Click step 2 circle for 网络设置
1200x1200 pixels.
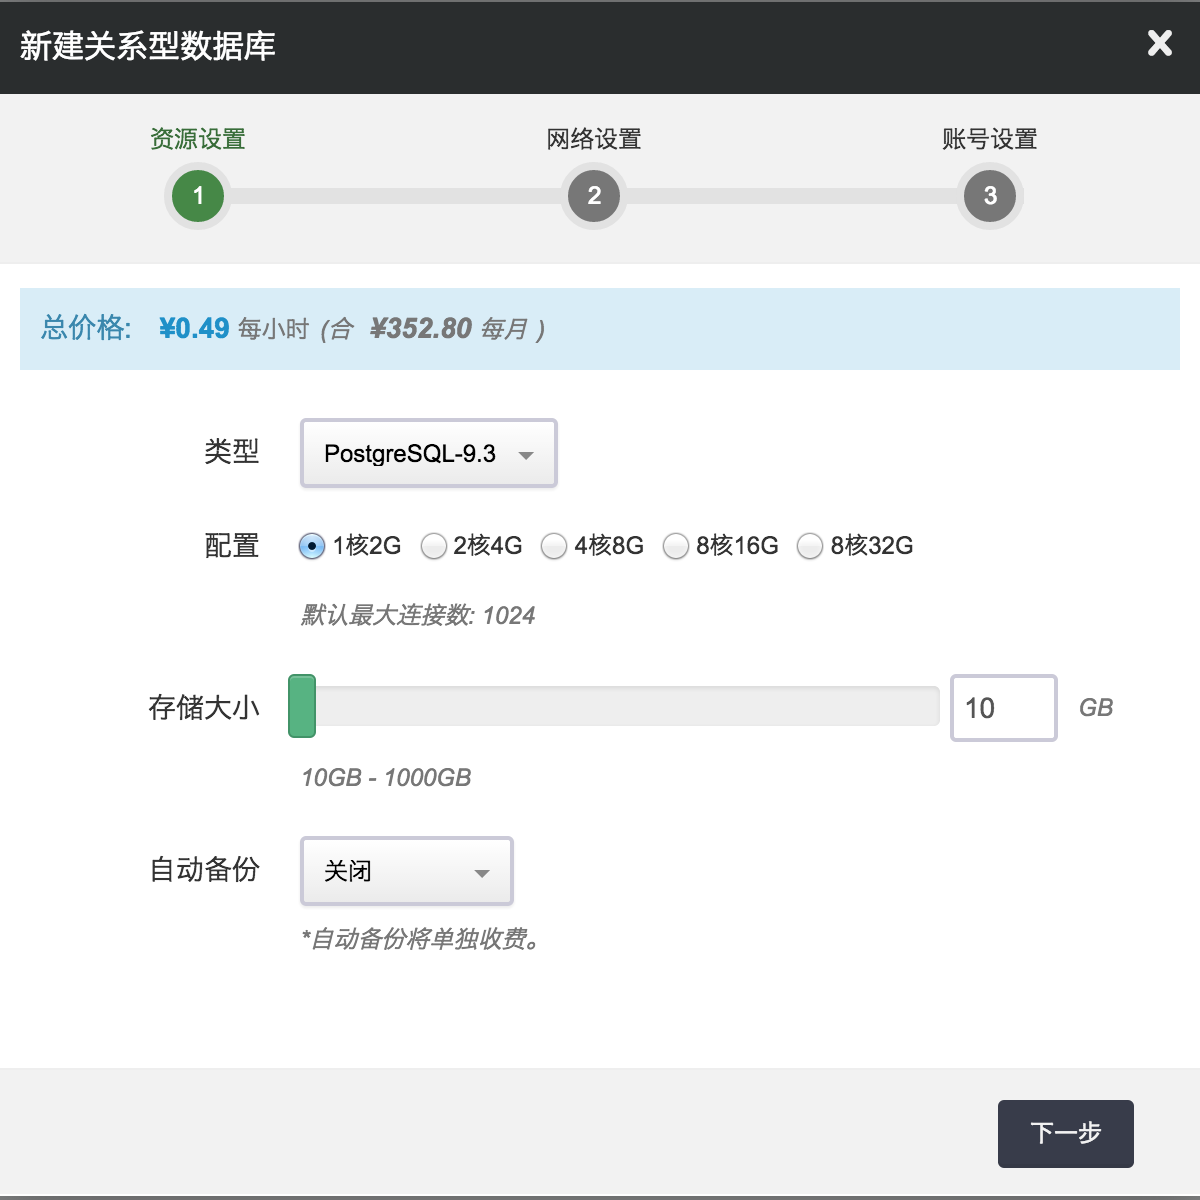(594, 196)
